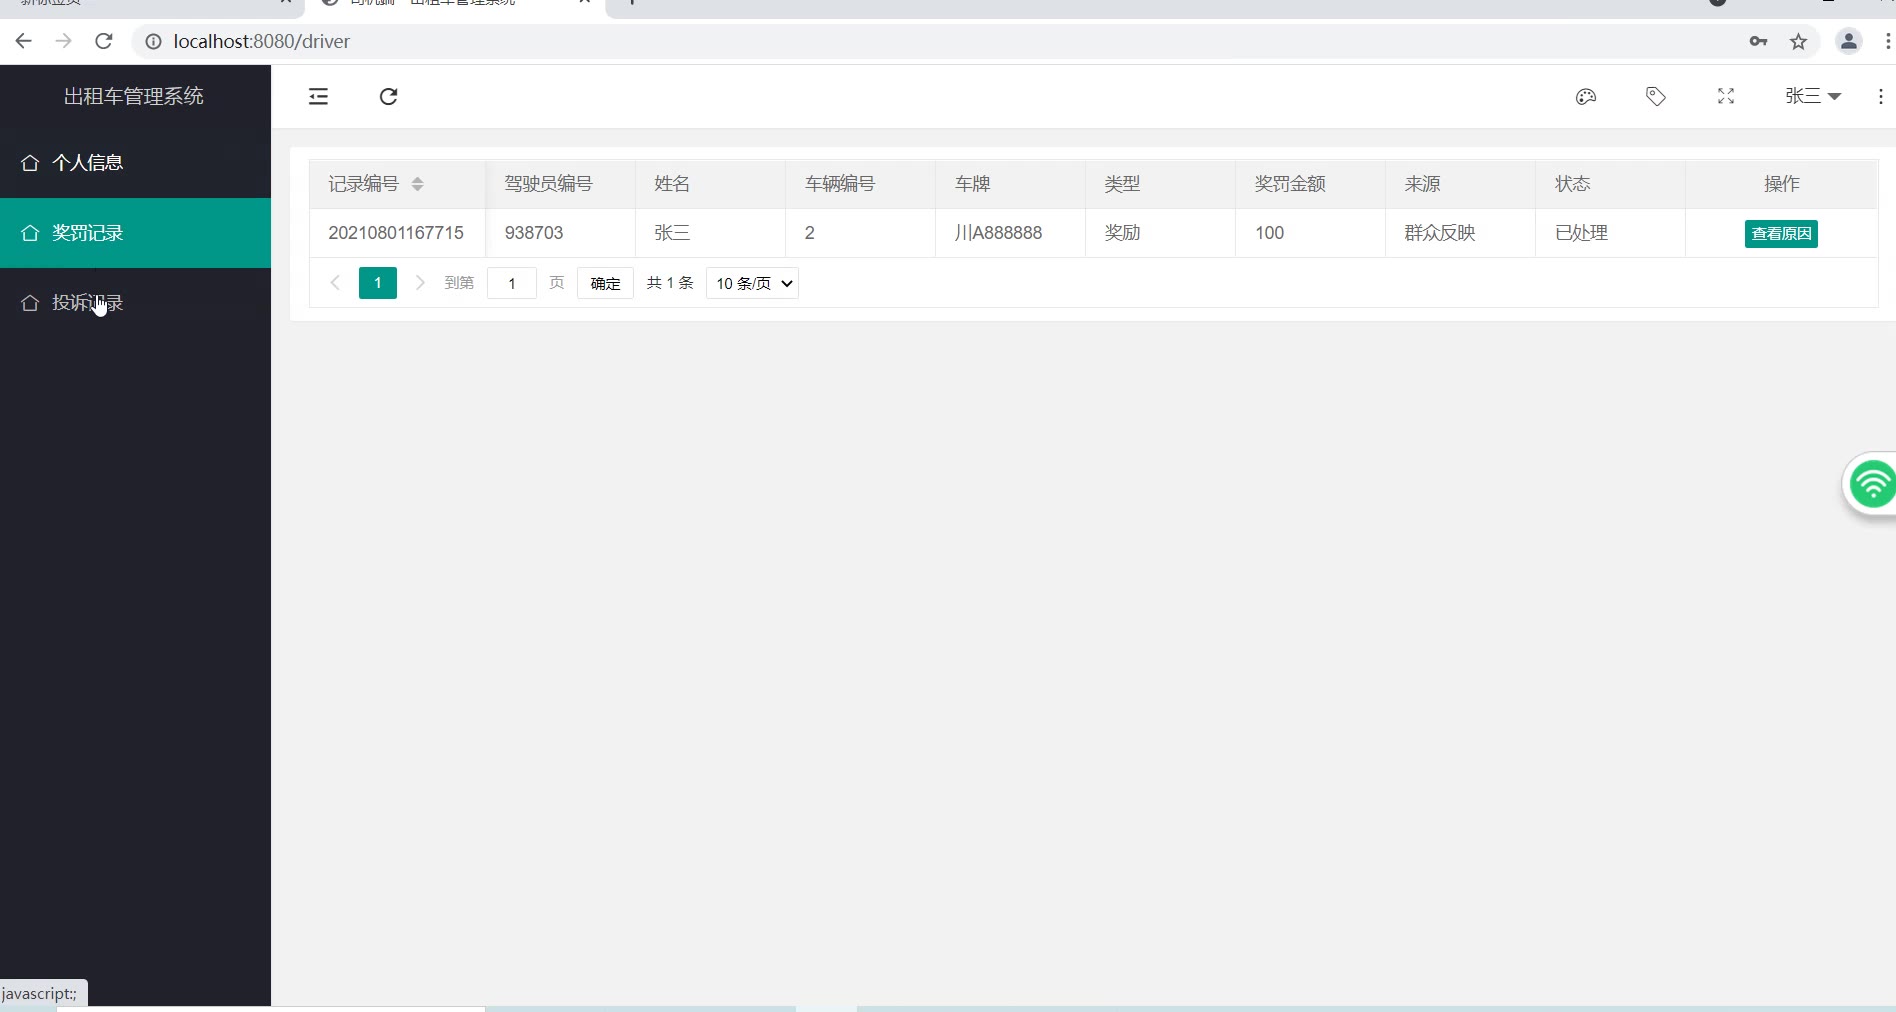Open 投诉记录 in the sidebar
The height and width of the screenshot is (1012, 1896).
(135, 303)
